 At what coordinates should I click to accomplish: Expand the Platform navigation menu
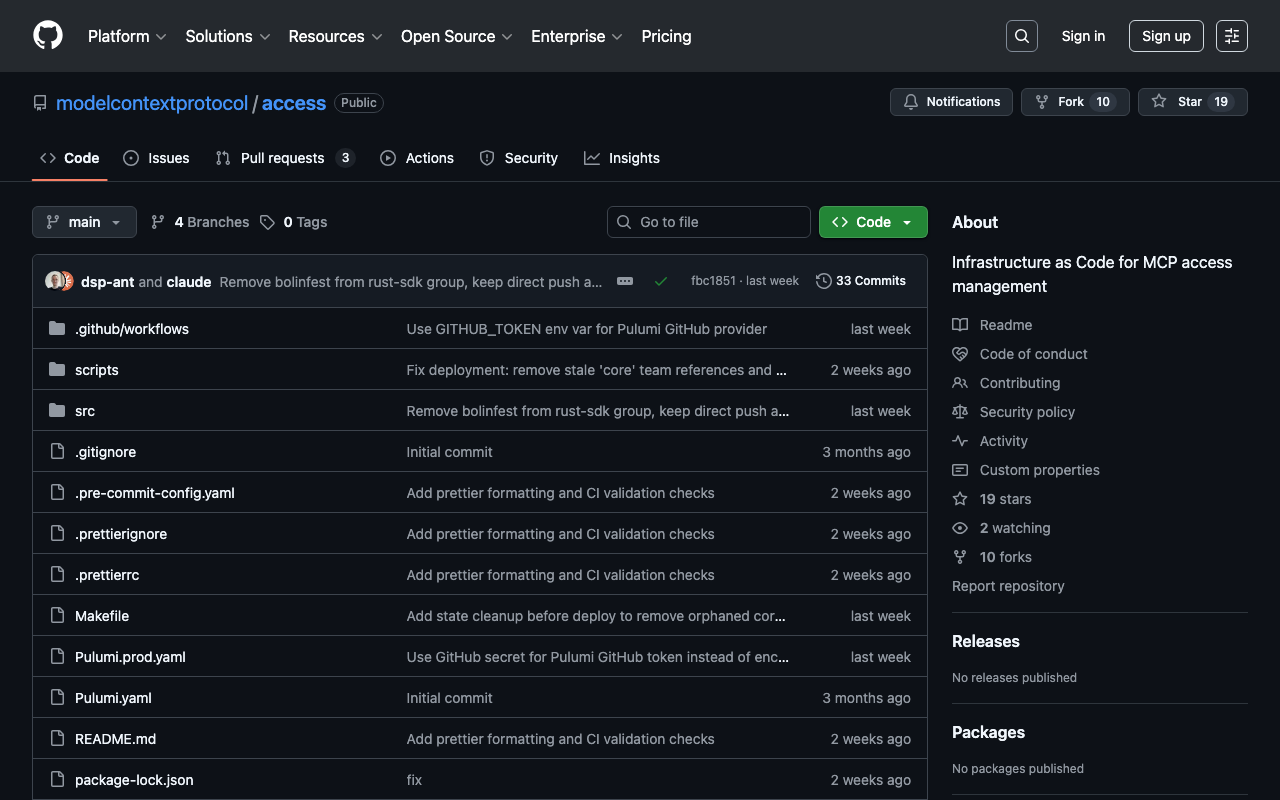point(127,36)
